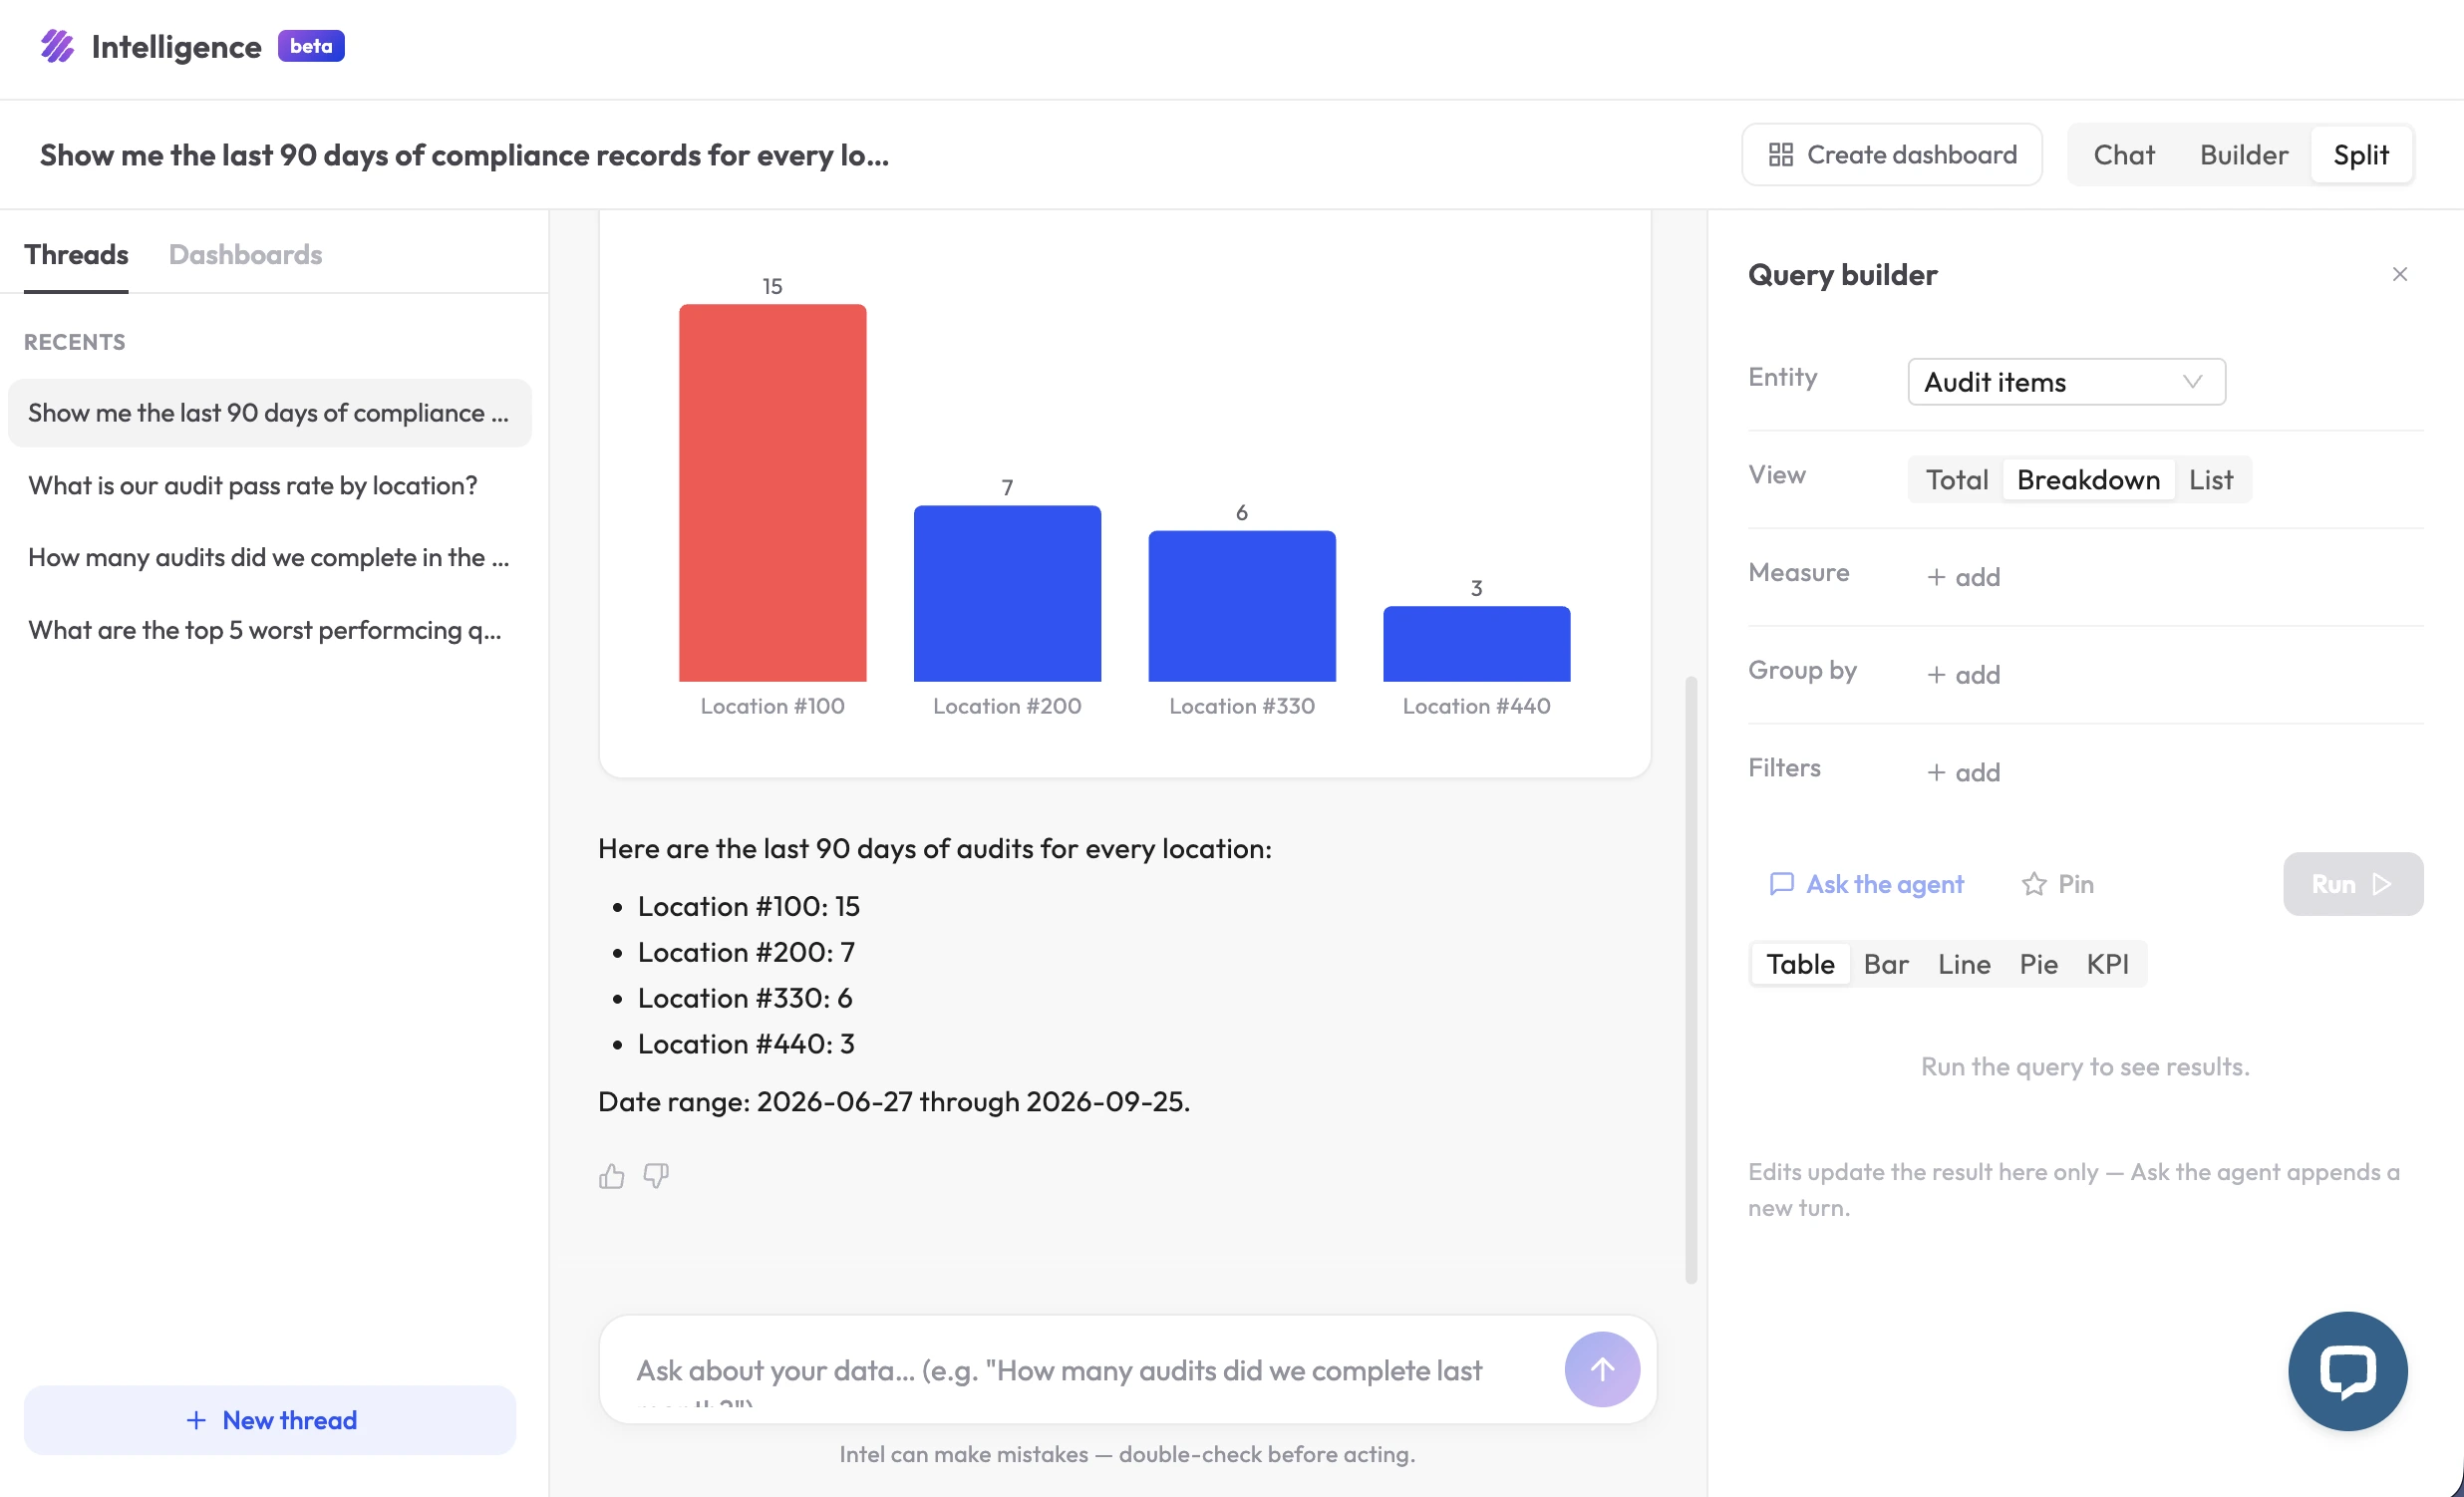This screenshot has height=1497, width=2464.
Task: Select the List view option
Action: point(2210,480)
